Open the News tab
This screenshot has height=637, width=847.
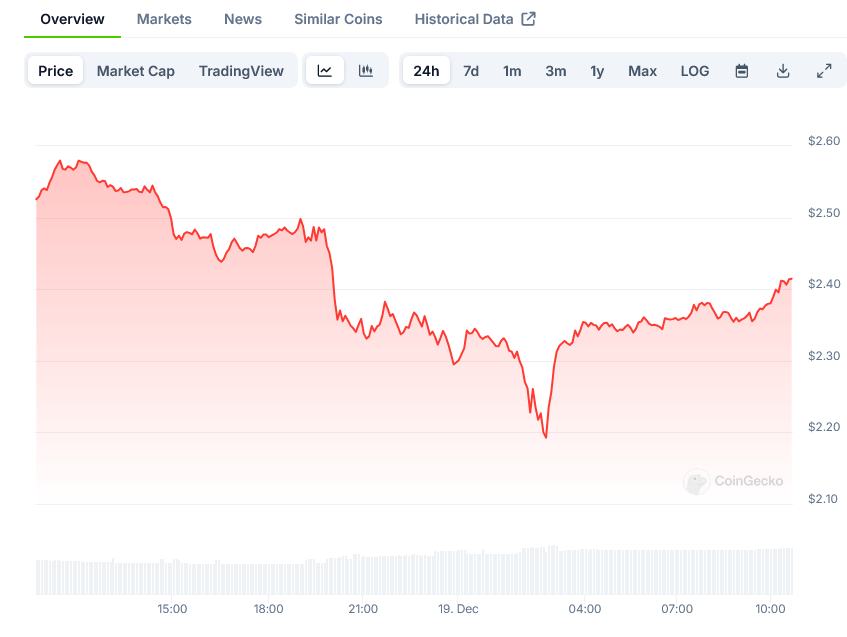coord(243,19)
